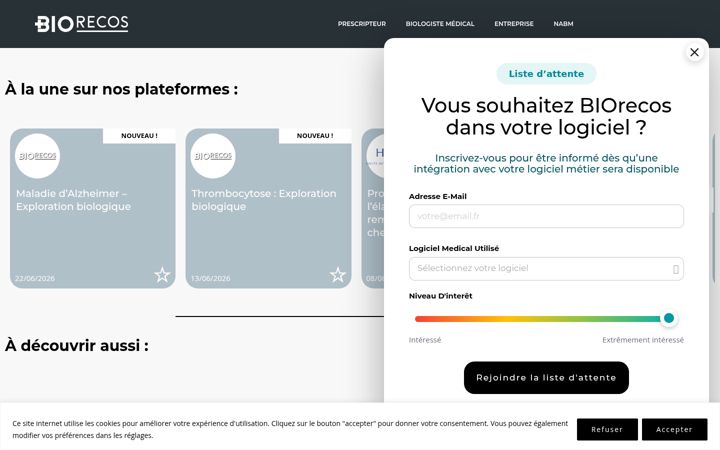
Task: Focus the Adresse E-Mail input field
Action: pyautogui.click(x=546, y=216)
